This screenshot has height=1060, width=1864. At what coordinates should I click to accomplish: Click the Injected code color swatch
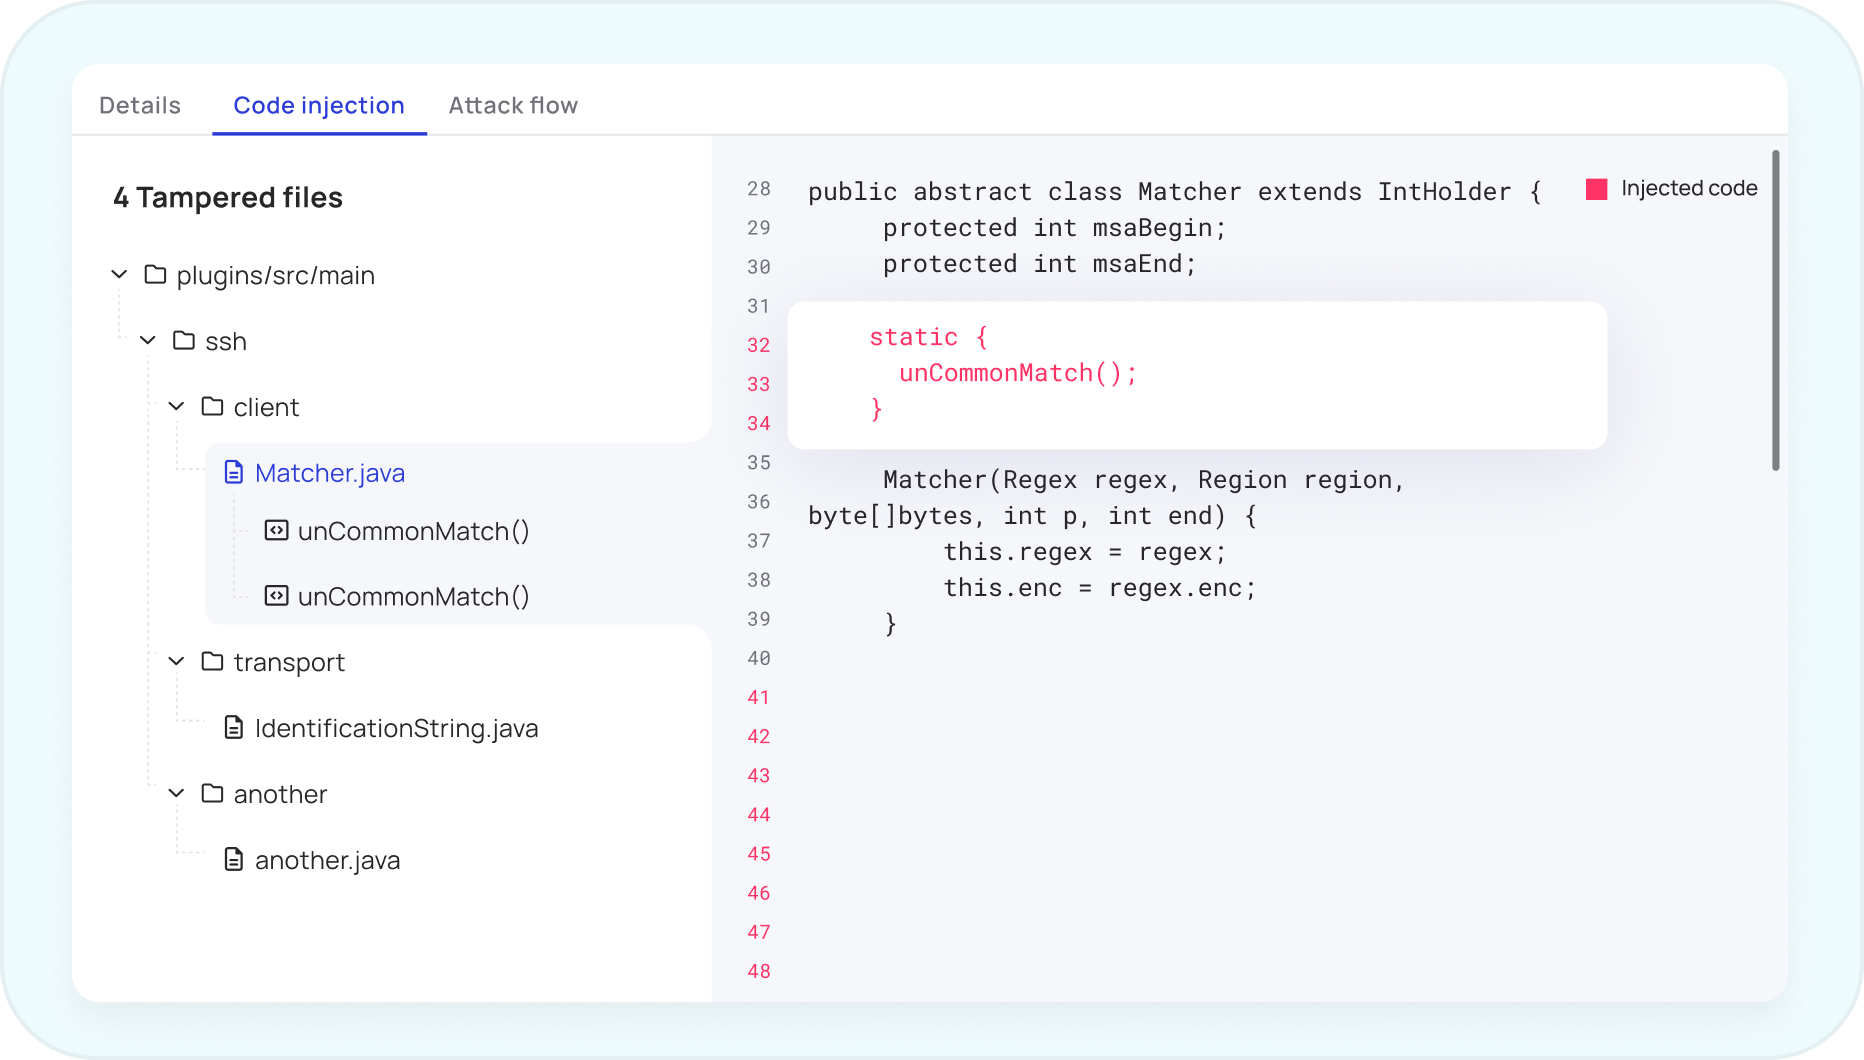coord(1595,187)
